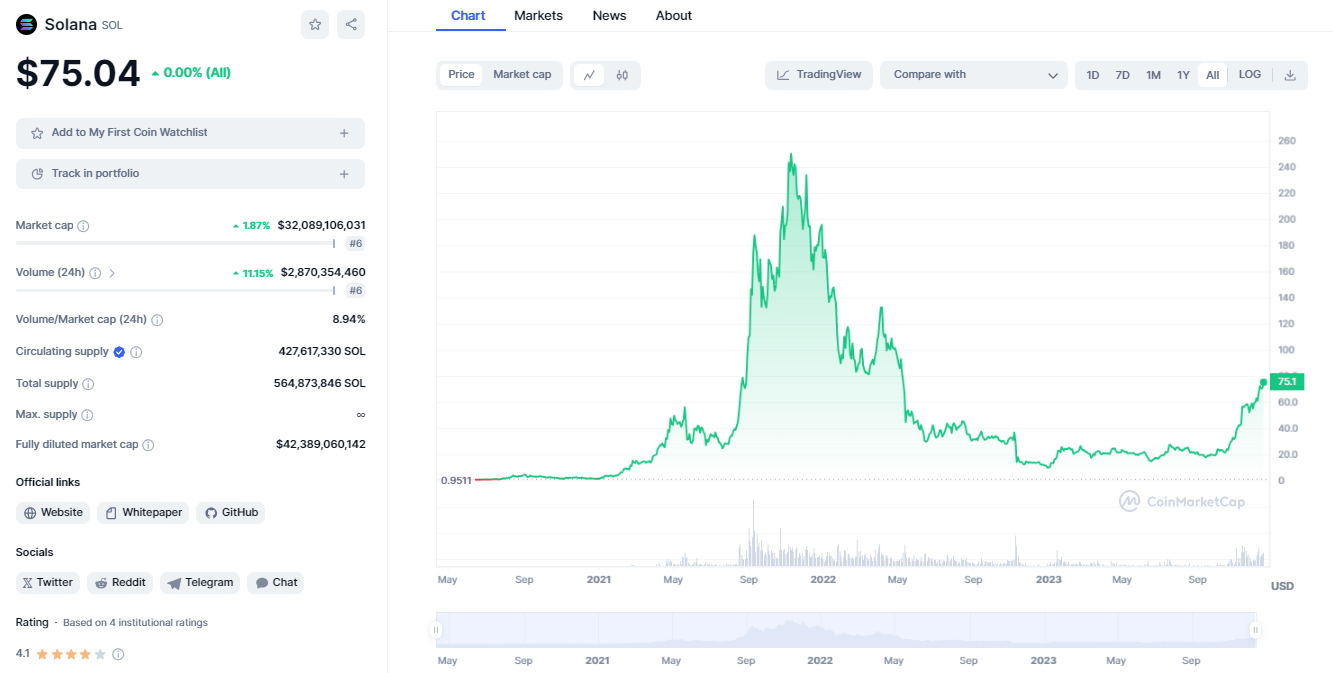The width and height of the screenshot is (1333, 673).
Task: Enable LOG scale on chart
Action: 1250,75
